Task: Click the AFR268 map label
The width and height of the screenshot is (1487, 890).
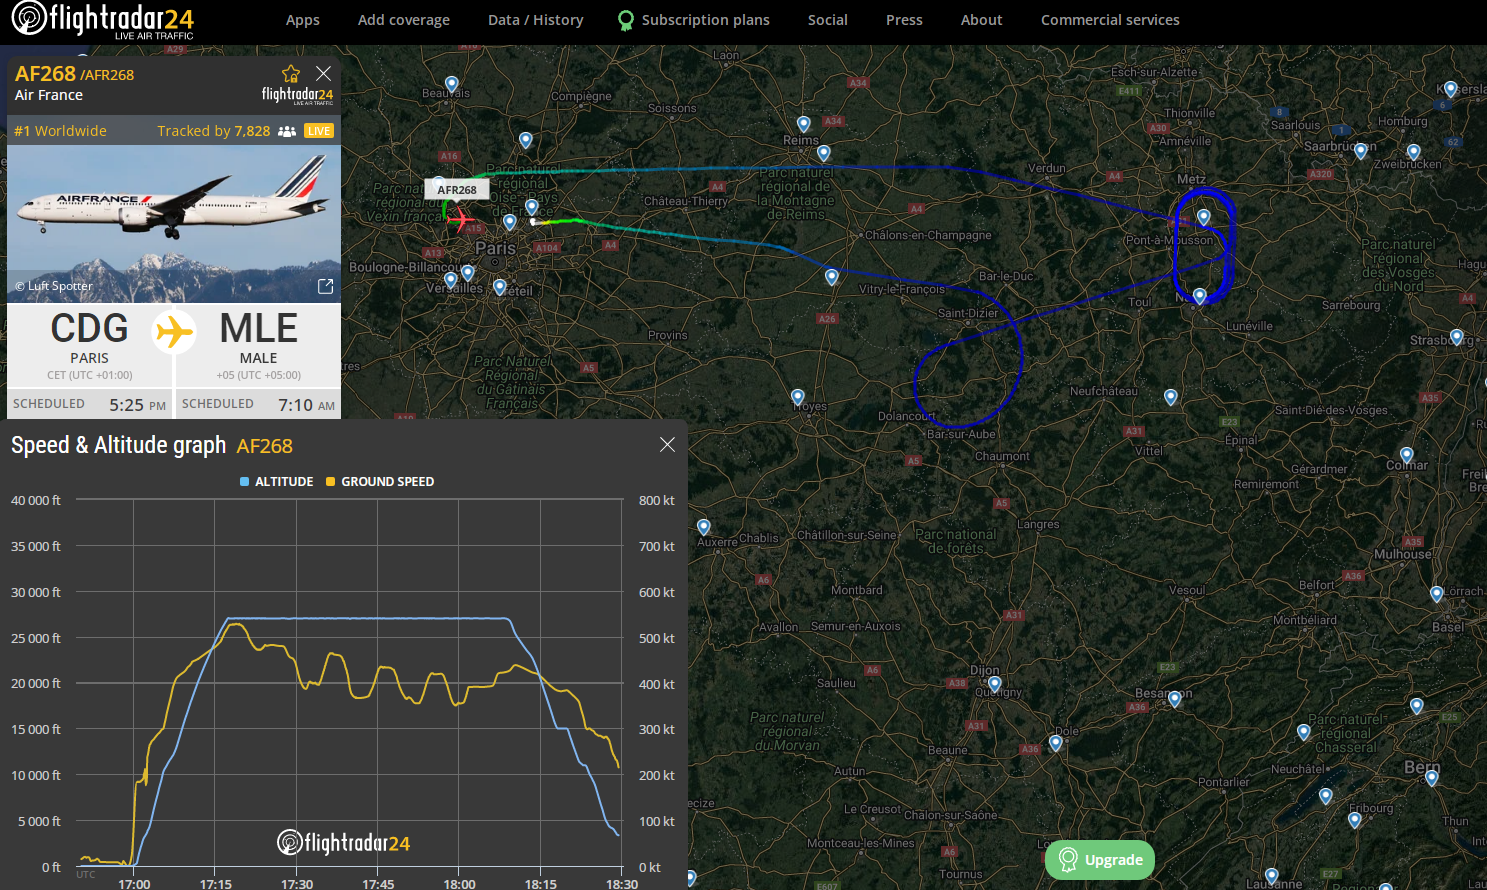Action: (457, 190)
